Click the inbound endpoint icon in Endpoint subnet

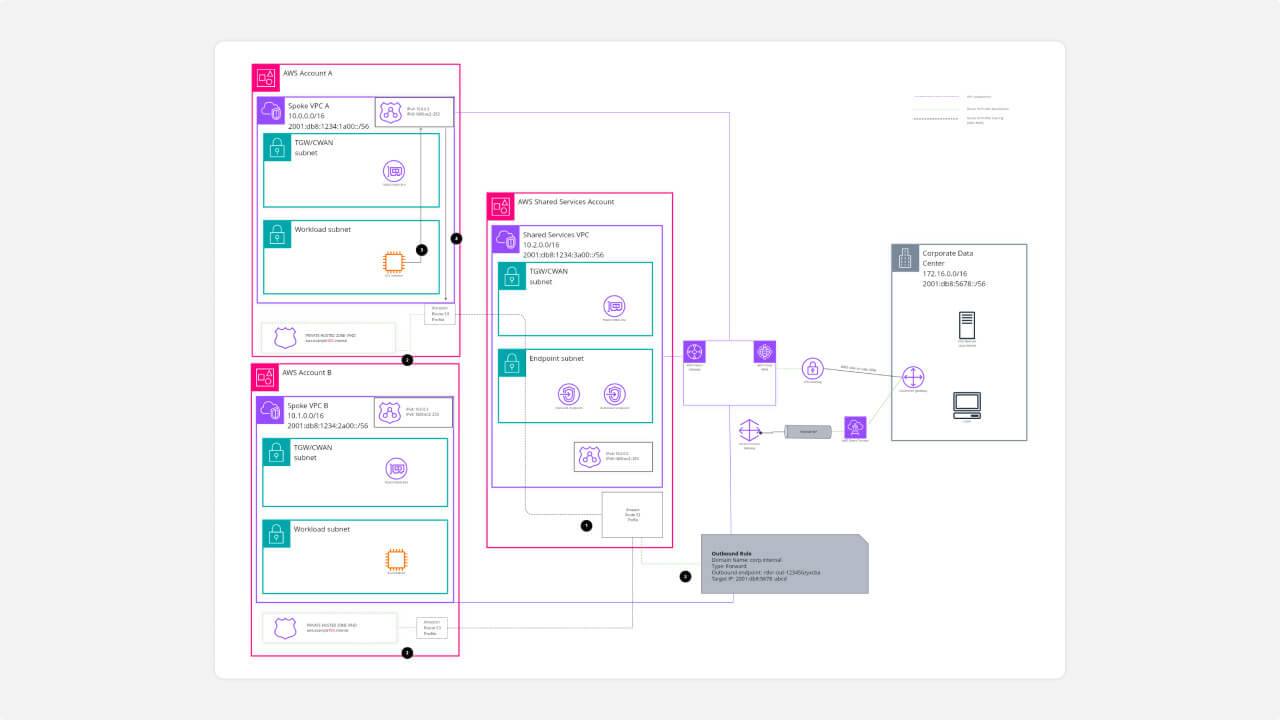click(567, 394)
